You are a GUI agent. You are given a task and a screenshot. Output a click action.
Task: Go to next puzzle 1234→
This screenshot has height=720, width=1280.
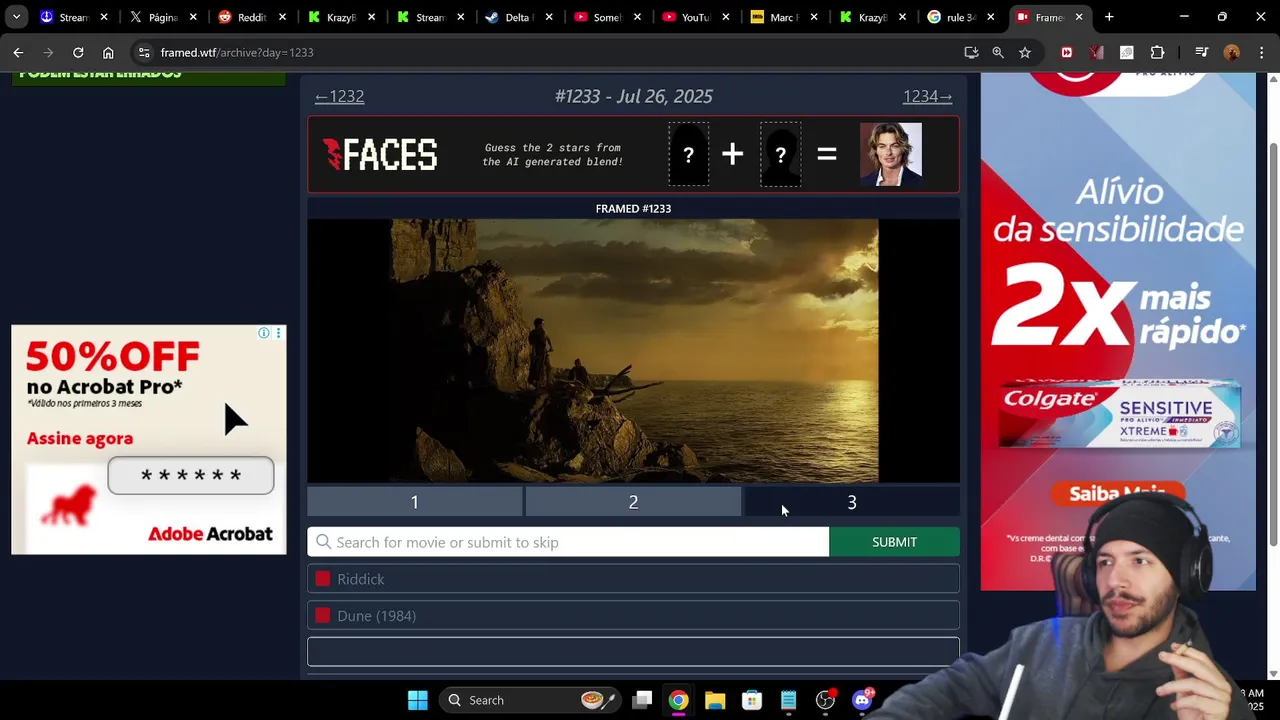click(927, 96)
